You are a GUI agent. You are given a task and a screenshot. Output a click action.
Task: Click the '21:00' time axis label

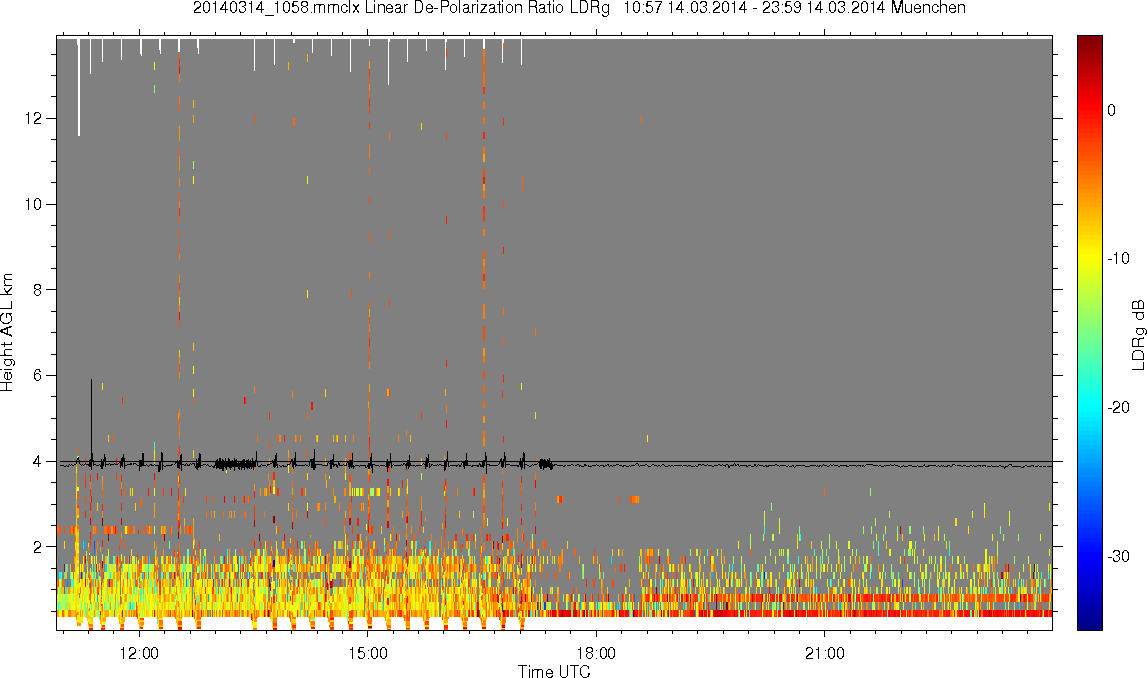pyautogui.click(x=824, y=653)
